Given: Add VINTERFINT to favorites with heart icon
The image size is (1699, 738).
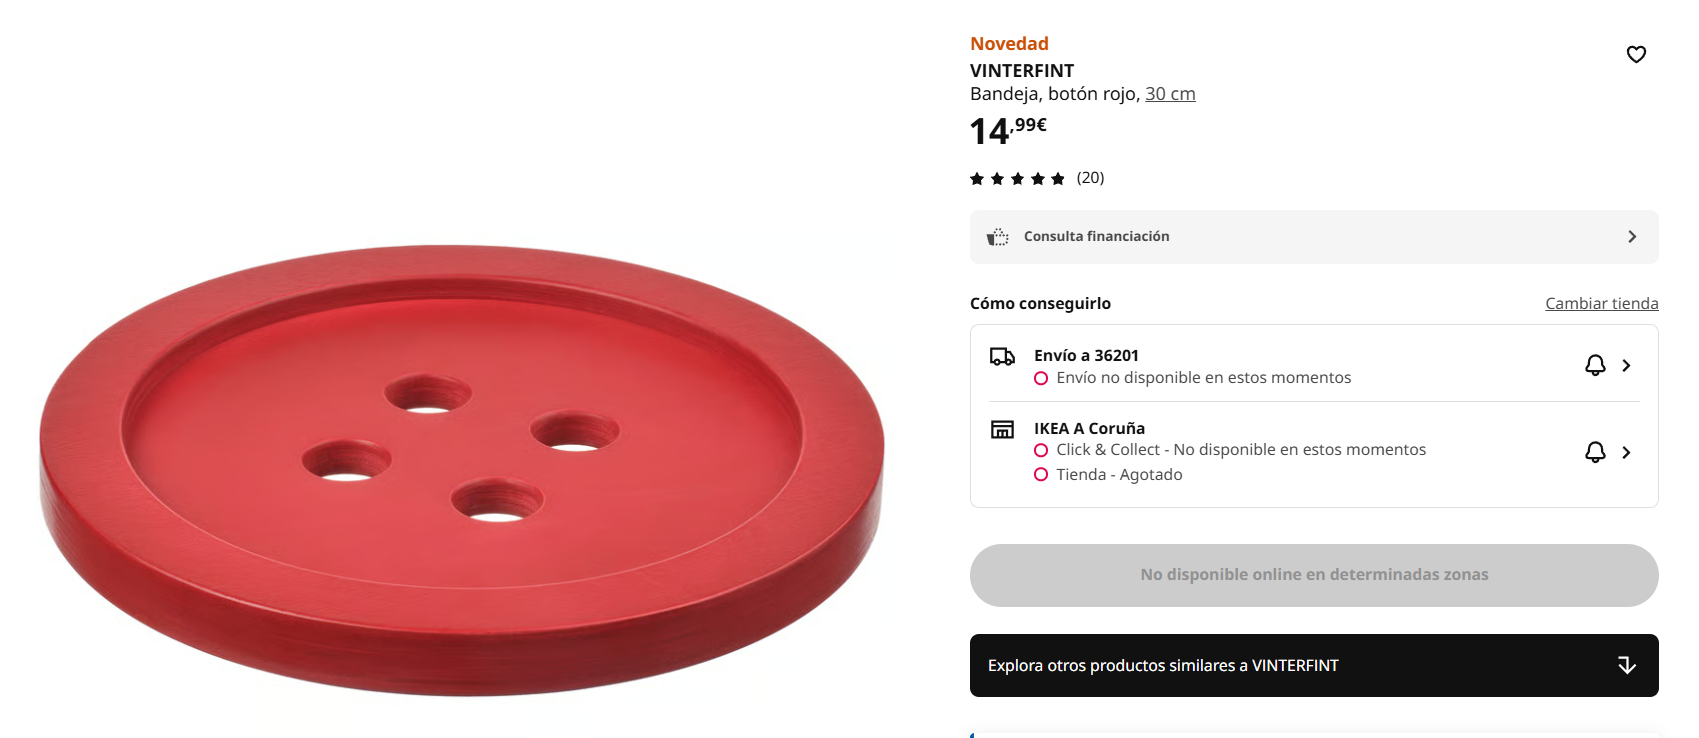Looking at the screenshot, I should tap(1636, 55).
